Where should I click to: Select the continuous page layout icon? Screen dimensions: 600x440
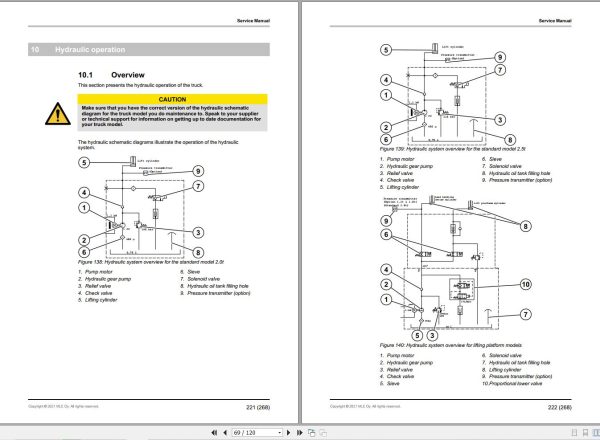click(x=585, y=433)
